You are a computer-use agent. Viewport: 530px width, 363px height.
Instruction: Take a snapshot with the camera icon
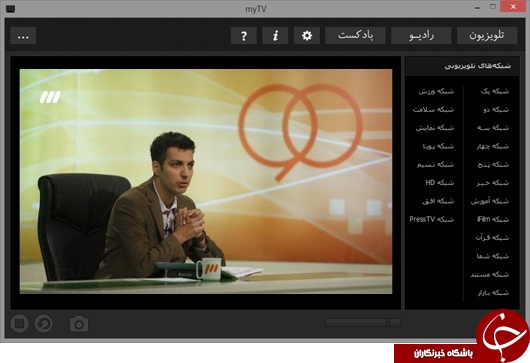pyautogui.click(x=79, y=324)
